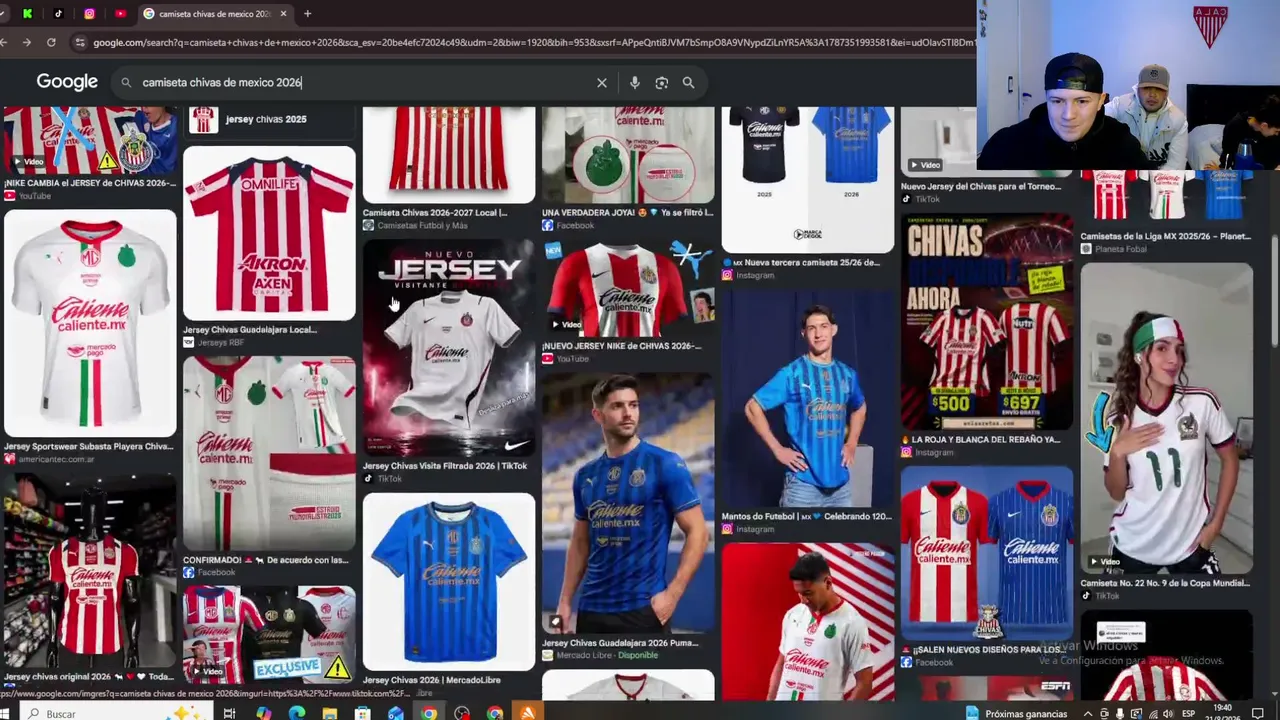Open 'Jersey Chivas Guadalajara Local...' link

tap(249, 330)
